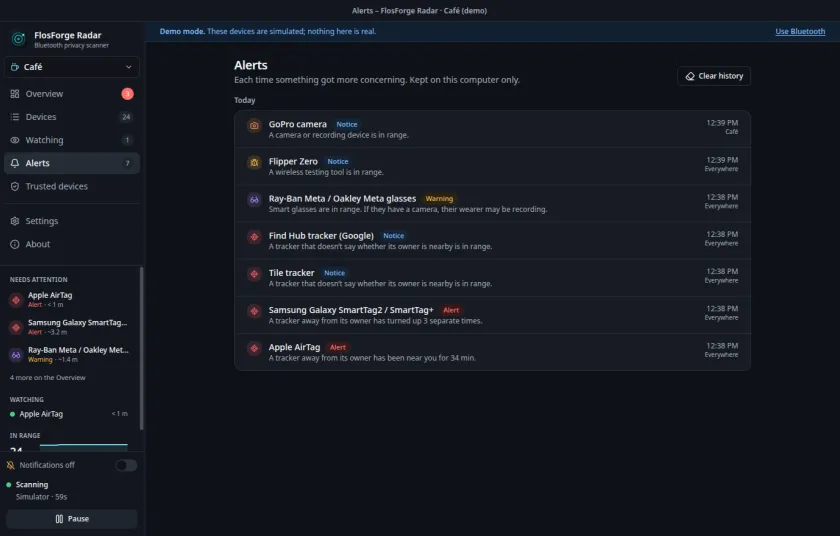
Task: Toggle the Notifications off switch
Action: [x=126, y=465]
